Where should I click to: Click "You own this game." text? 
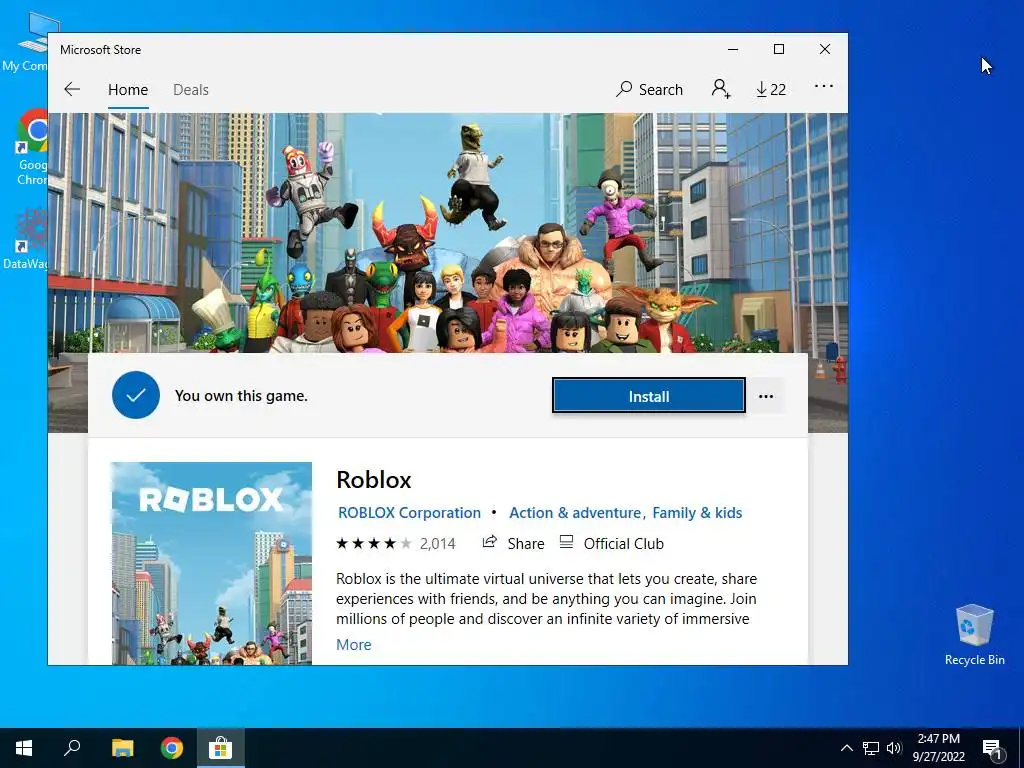coord(241,396)
